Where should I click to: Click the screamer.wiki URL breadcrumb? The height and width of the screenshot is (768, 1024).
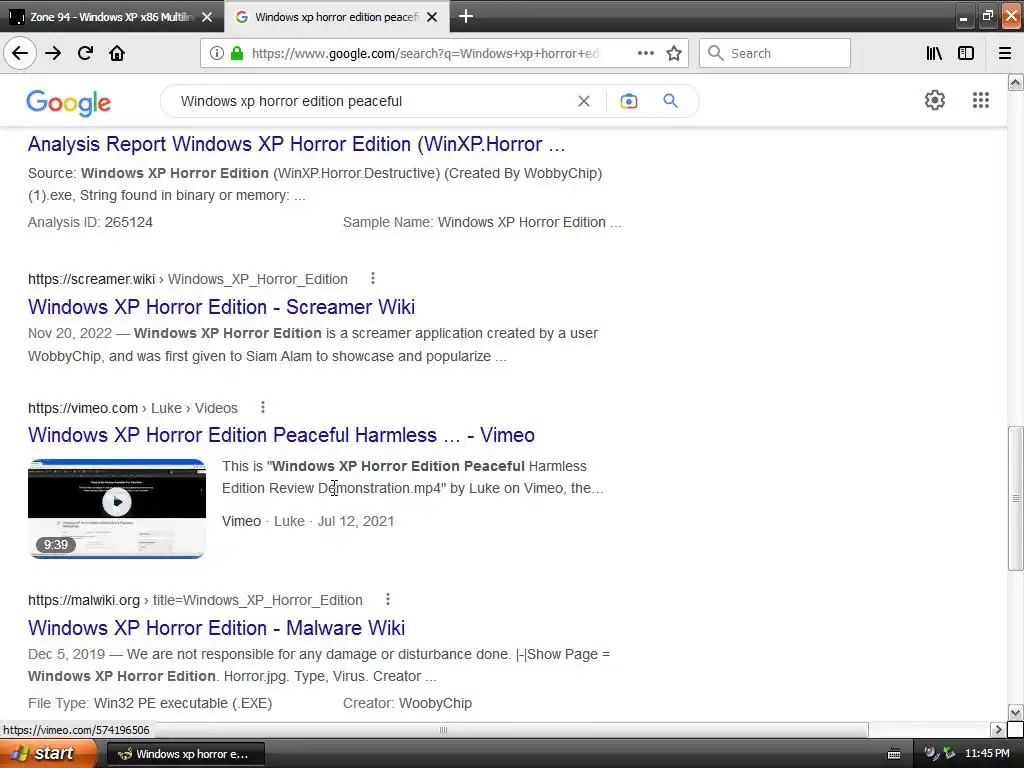click(187, 279)
